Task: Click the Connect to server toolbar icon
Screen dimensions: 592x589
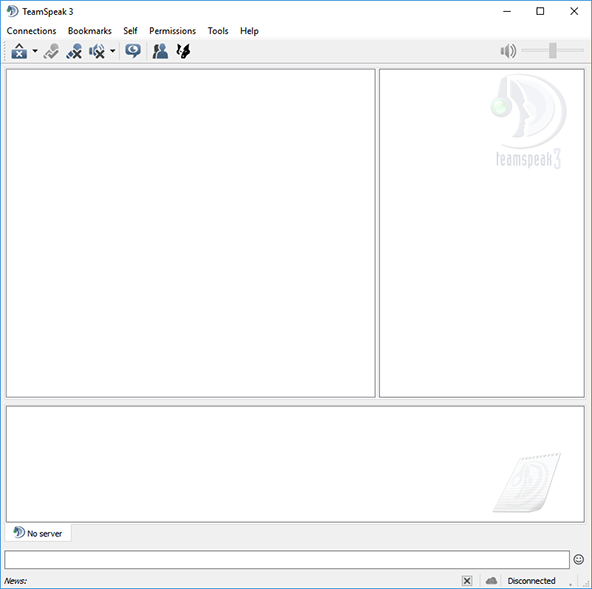Action: pyautogui.click(x=19, y=51)
